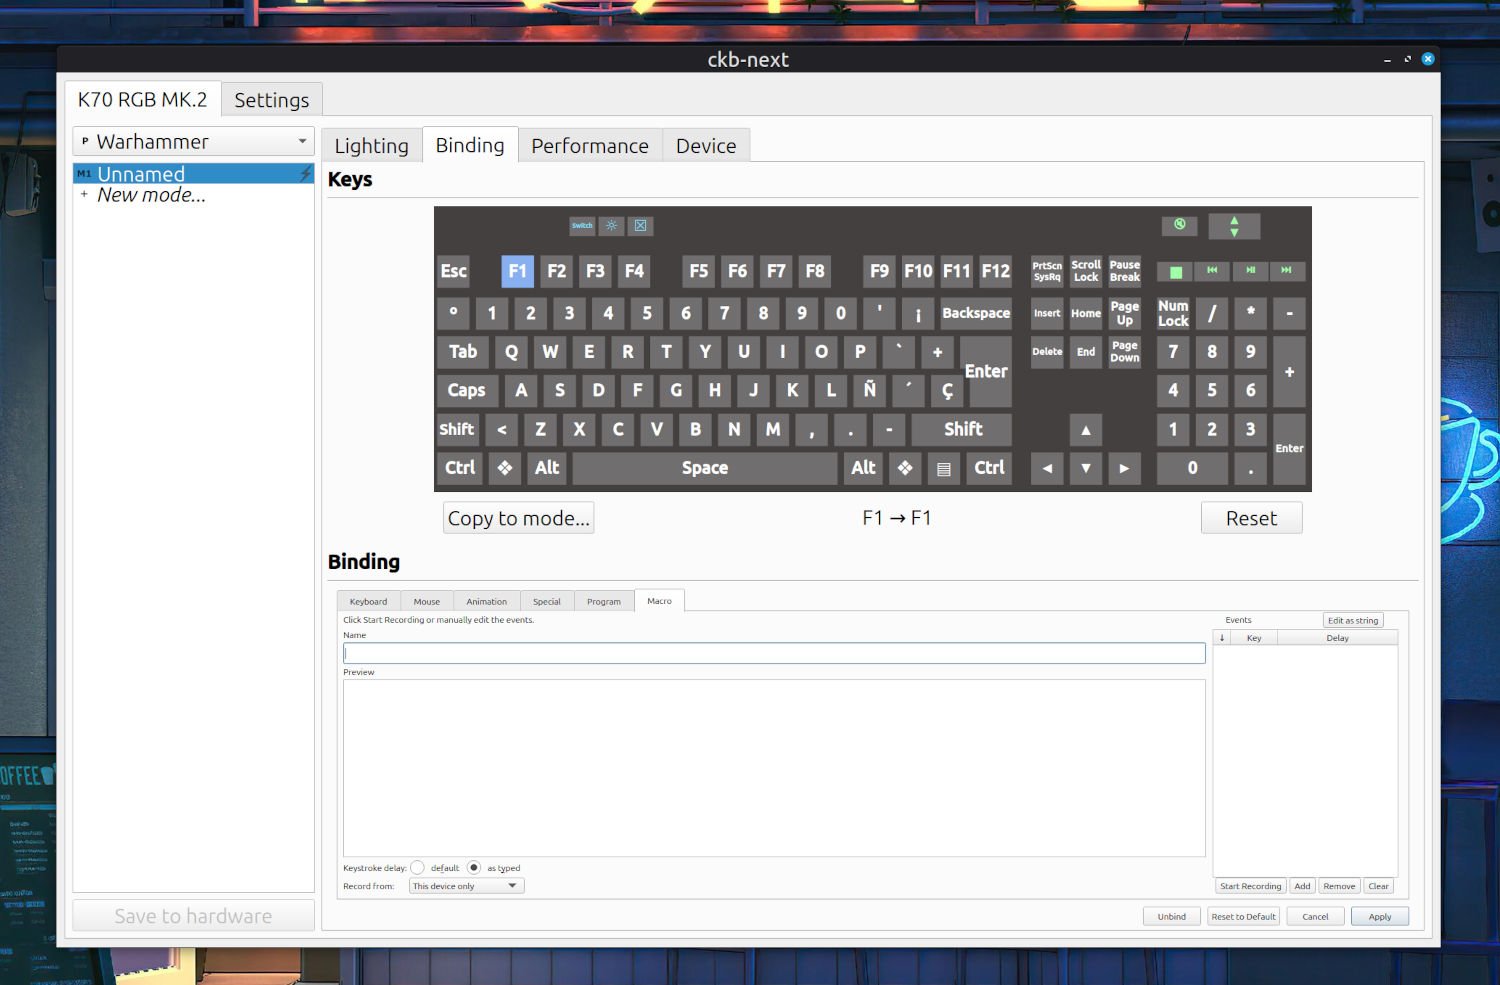
Task: Switch to the Mouse binding tab
Action: [426, 600]
